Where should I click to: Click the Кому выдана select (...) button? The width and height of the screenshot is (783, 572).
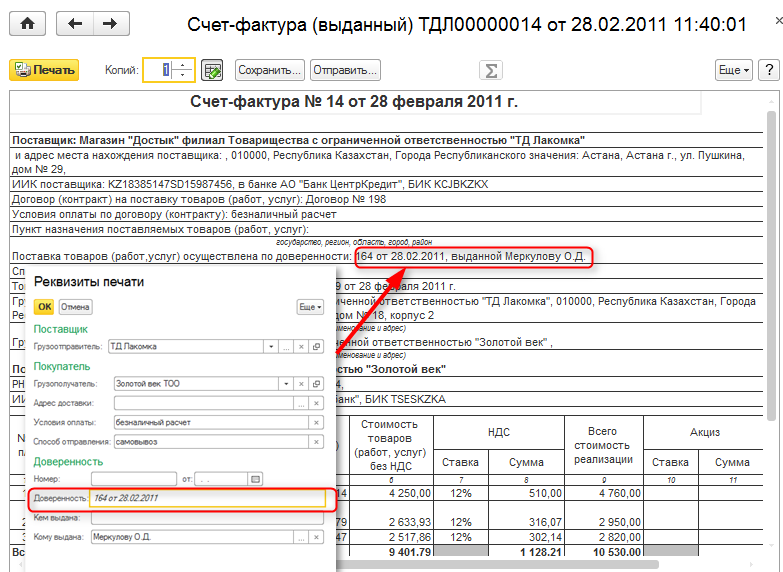(x=301, y=538)
